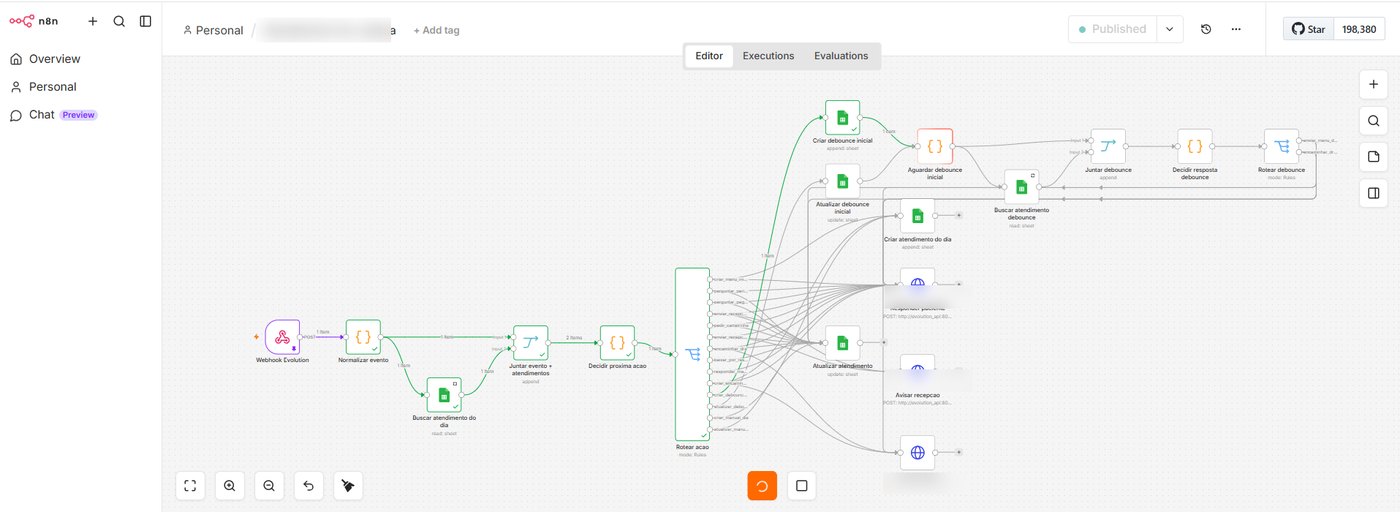Click the 198,380 star count

point(1358,29)
